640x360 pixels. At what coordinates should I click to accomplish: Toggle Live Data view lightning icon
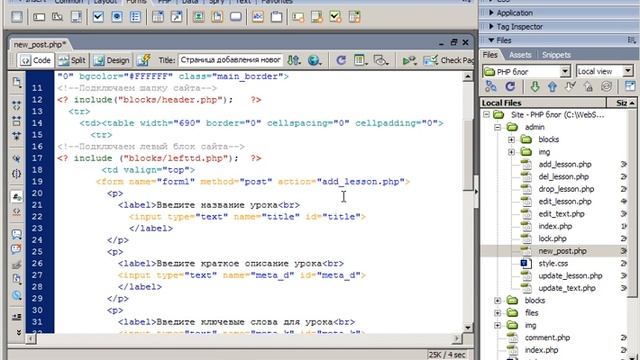coord(144,60)
